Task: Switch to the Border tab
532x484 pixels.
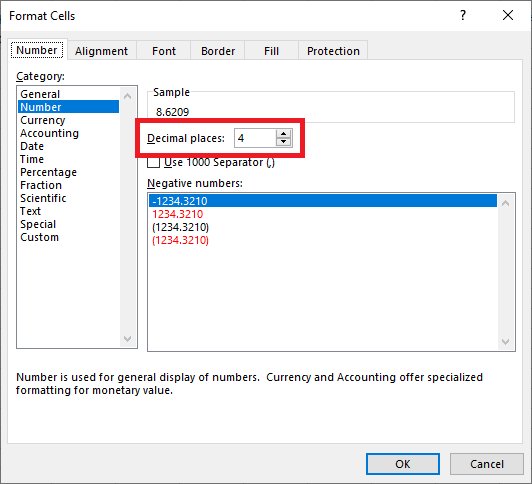Action: point(218,51)
